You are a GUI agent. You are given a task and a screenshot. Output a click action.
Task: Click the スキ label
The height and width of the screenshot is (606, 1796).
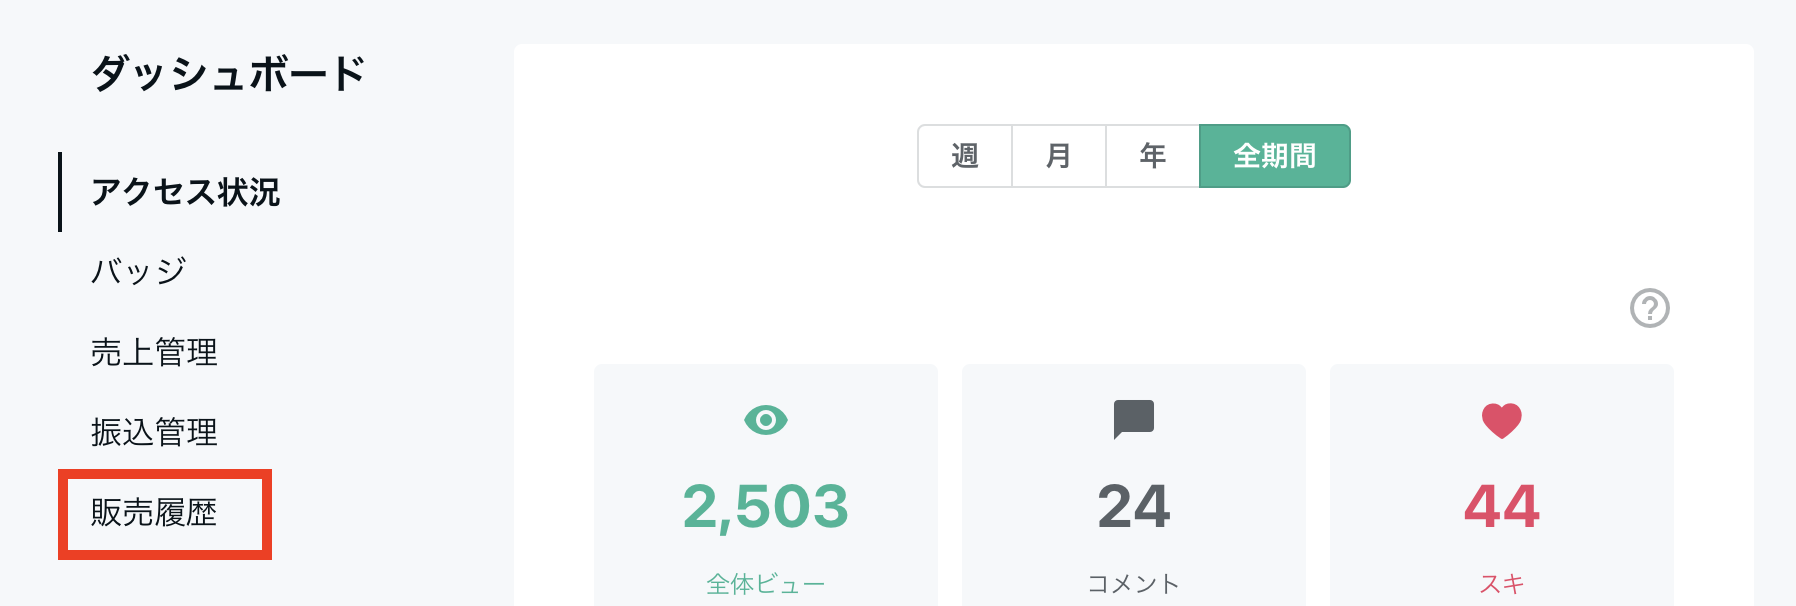click(1502, 584)
